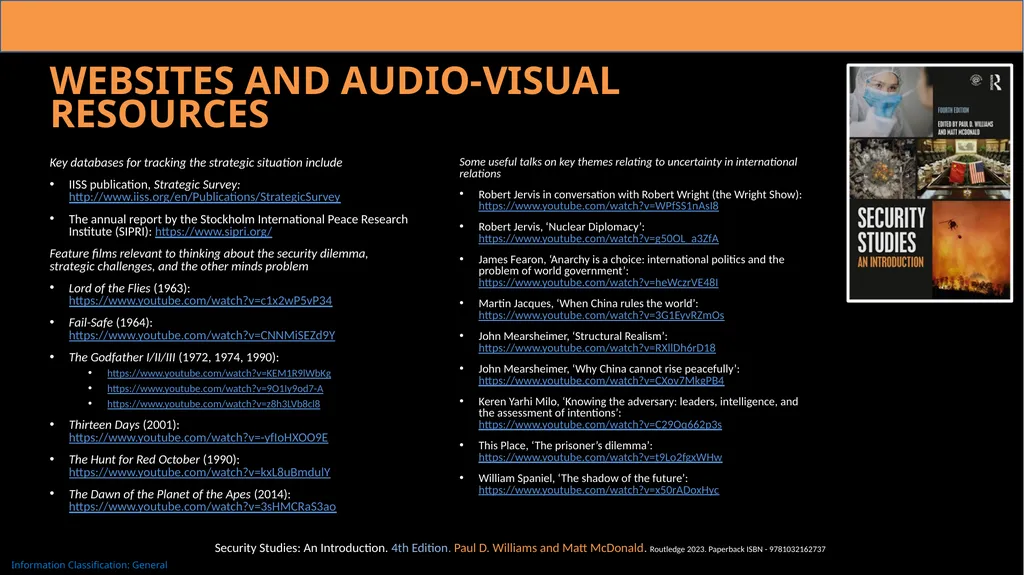Image resolution: width=1024 pixels, height=575 pixels.
Task: Click 'The Godfather I/II/III (1972, 1974, 1990)' text
Action: 174,357
